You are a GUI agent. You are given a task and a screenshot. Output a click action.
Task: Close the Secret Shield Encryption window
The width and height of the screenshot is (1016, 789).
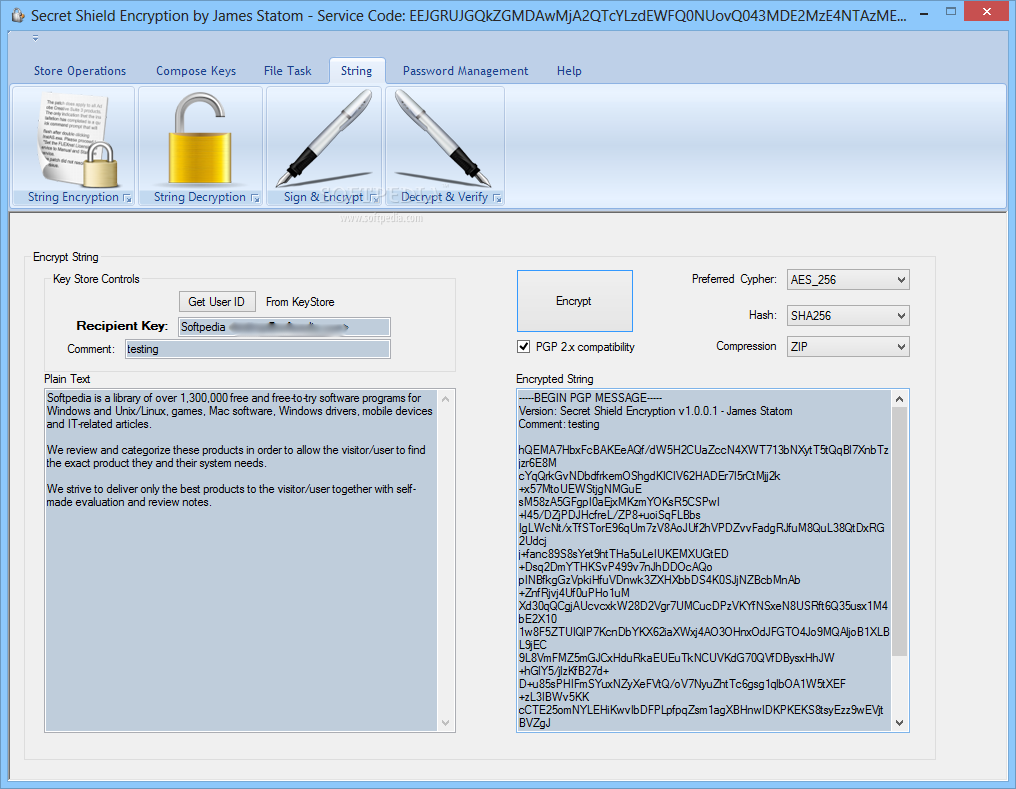point(986,12)
